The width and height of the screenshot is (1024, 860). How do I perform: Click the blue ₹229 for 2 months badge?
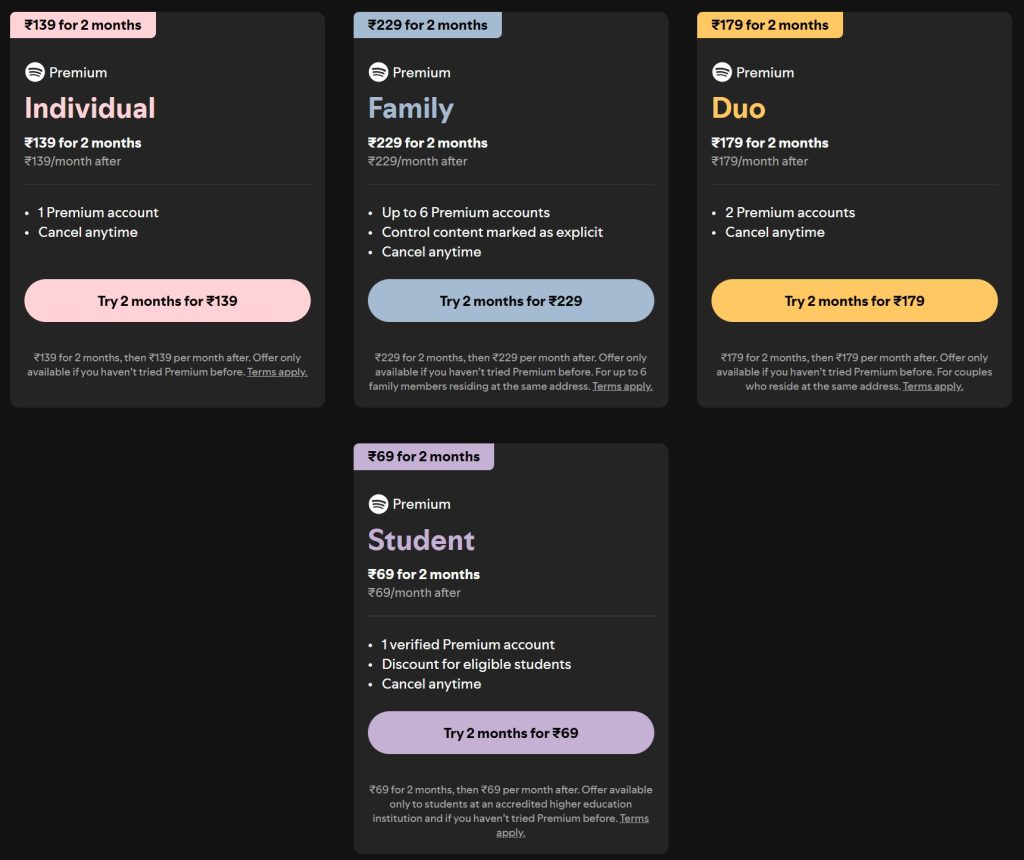pyautogui.click(x=427, y=25)
